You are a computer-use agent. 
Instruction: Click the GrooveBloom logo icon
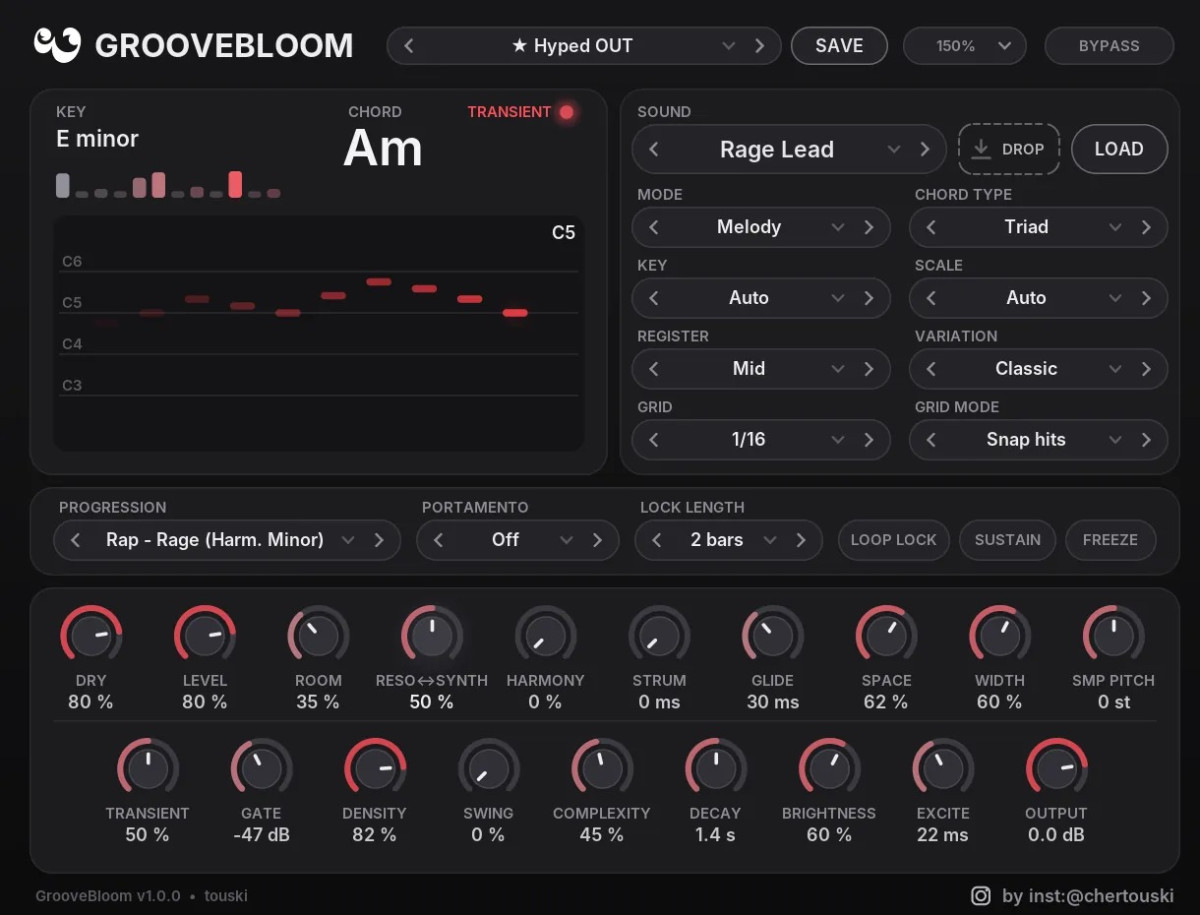[x=57, y=45]
